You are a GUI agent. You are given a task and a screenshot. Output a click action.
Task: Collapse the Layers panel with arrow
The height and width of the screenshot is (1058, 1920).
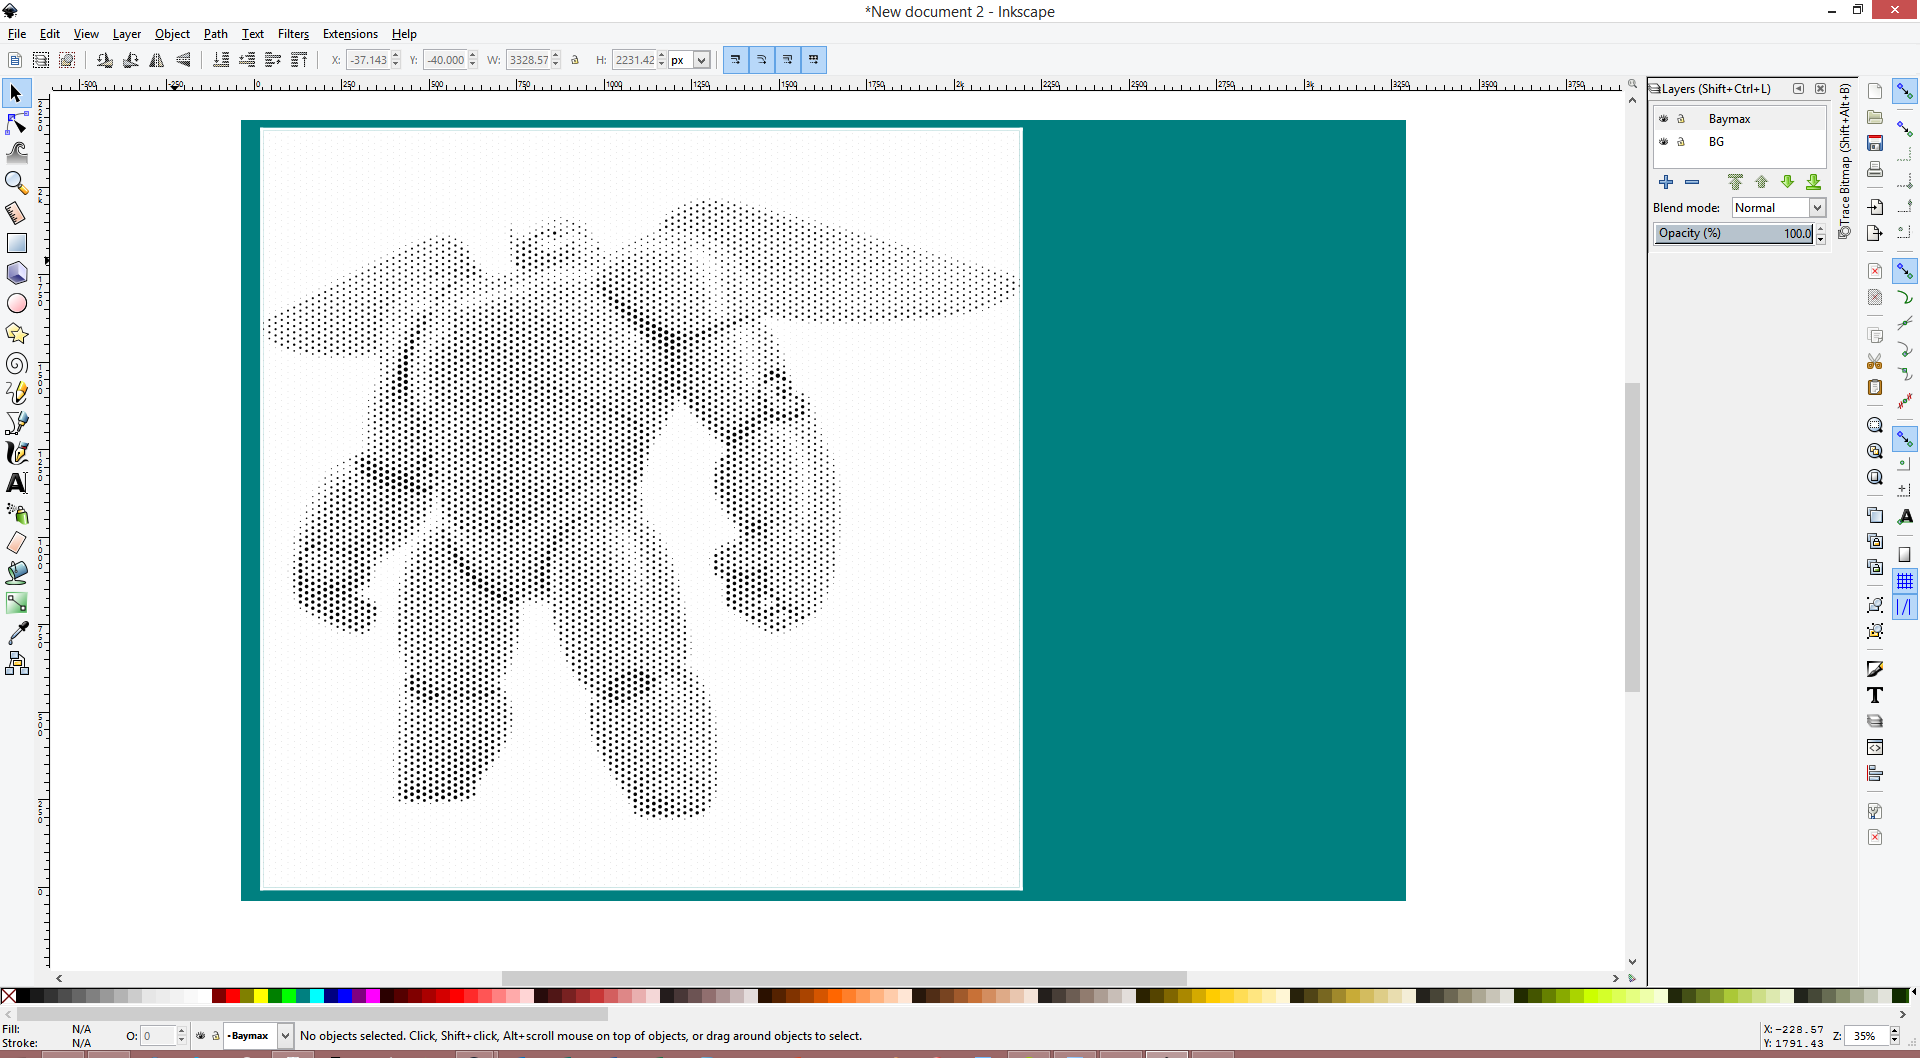(x=1799, y=89)
